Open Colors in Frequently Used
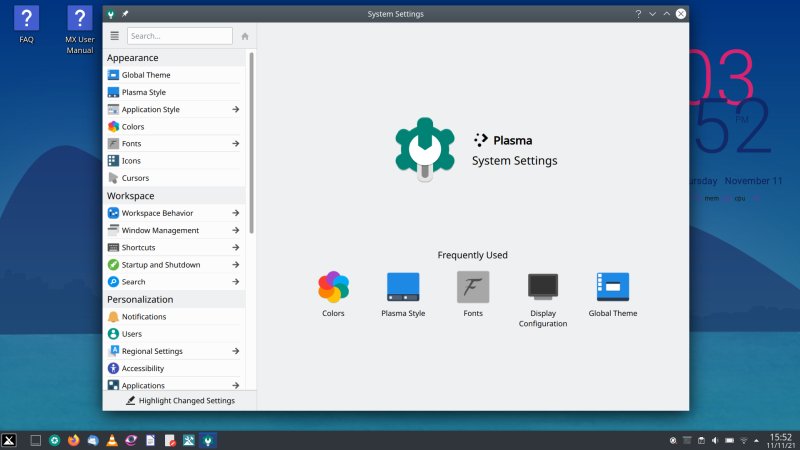800x450 pixels. [x=333, y=288]
